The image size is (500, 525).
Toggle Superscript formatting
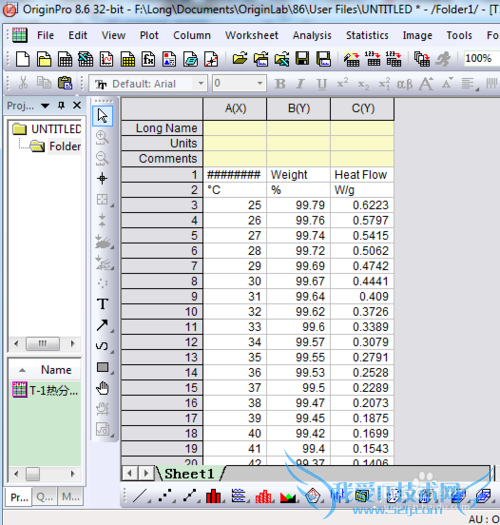pyautogui.click(x=342, y=83)
